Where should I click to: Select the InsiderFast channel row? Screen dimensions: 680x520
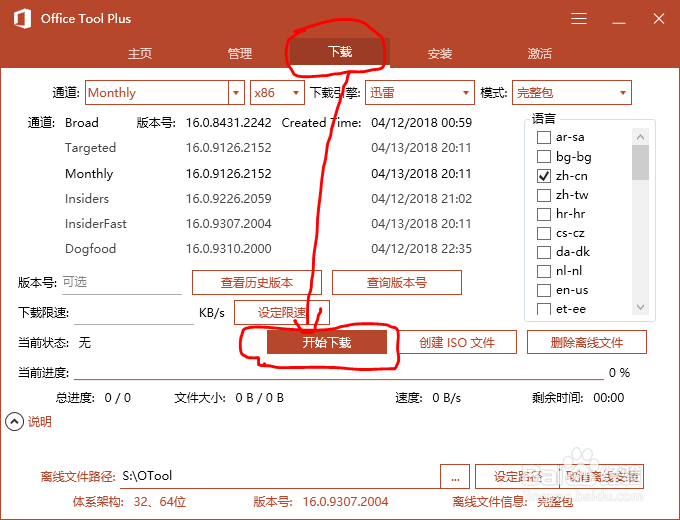coord(268,224)
